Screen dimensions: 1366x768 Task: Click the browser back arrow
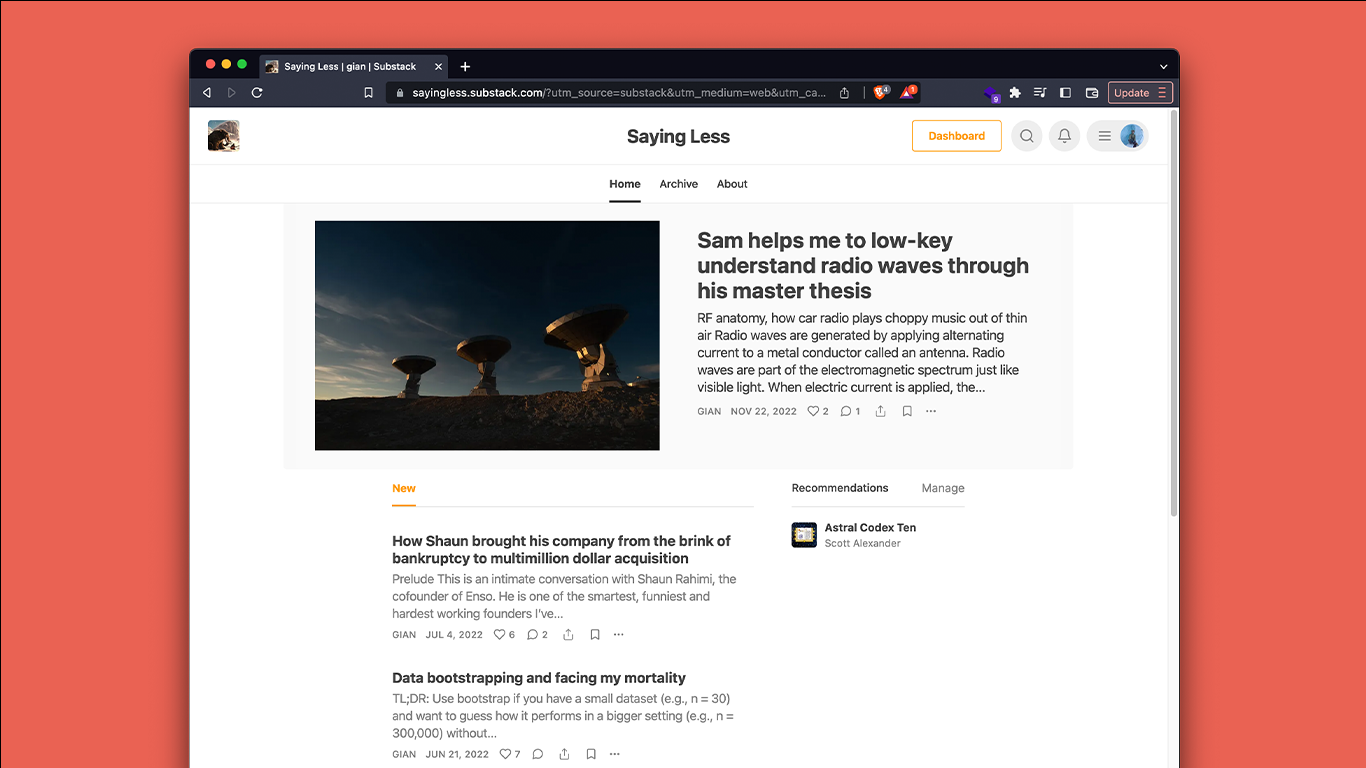point(207,93)
